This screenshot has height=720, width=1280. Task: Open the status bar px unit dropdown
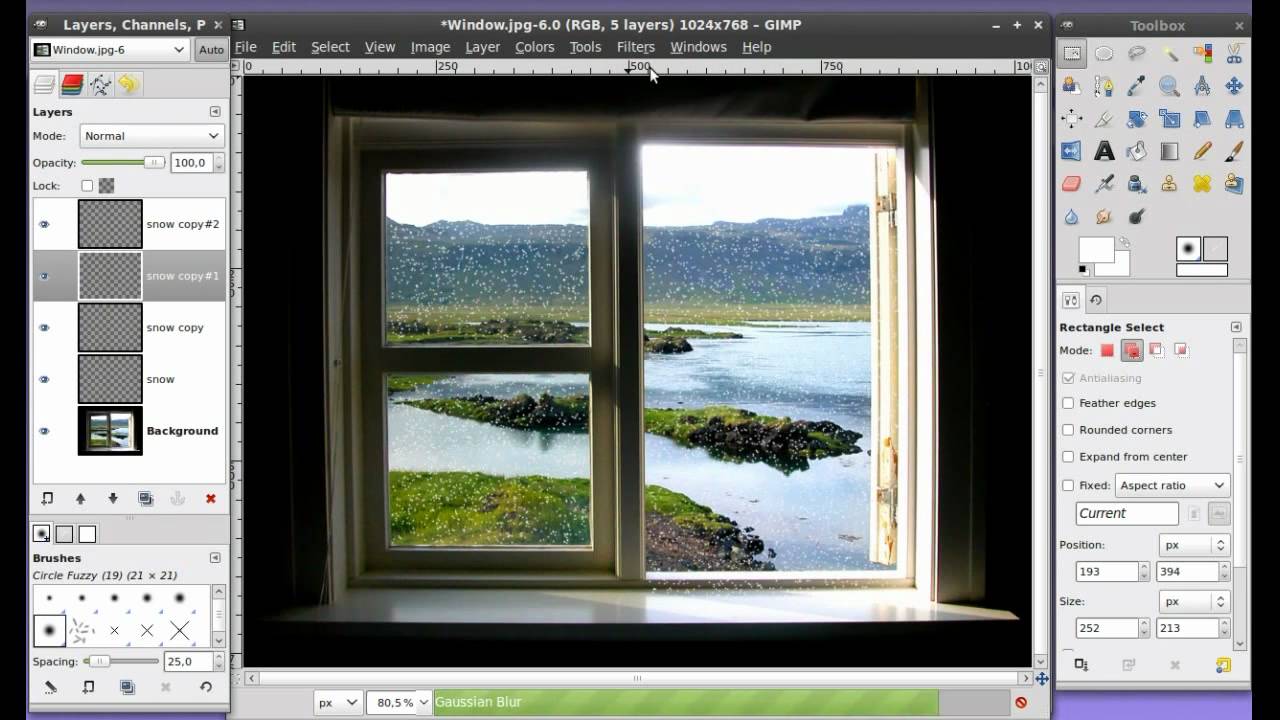(338, 702)
